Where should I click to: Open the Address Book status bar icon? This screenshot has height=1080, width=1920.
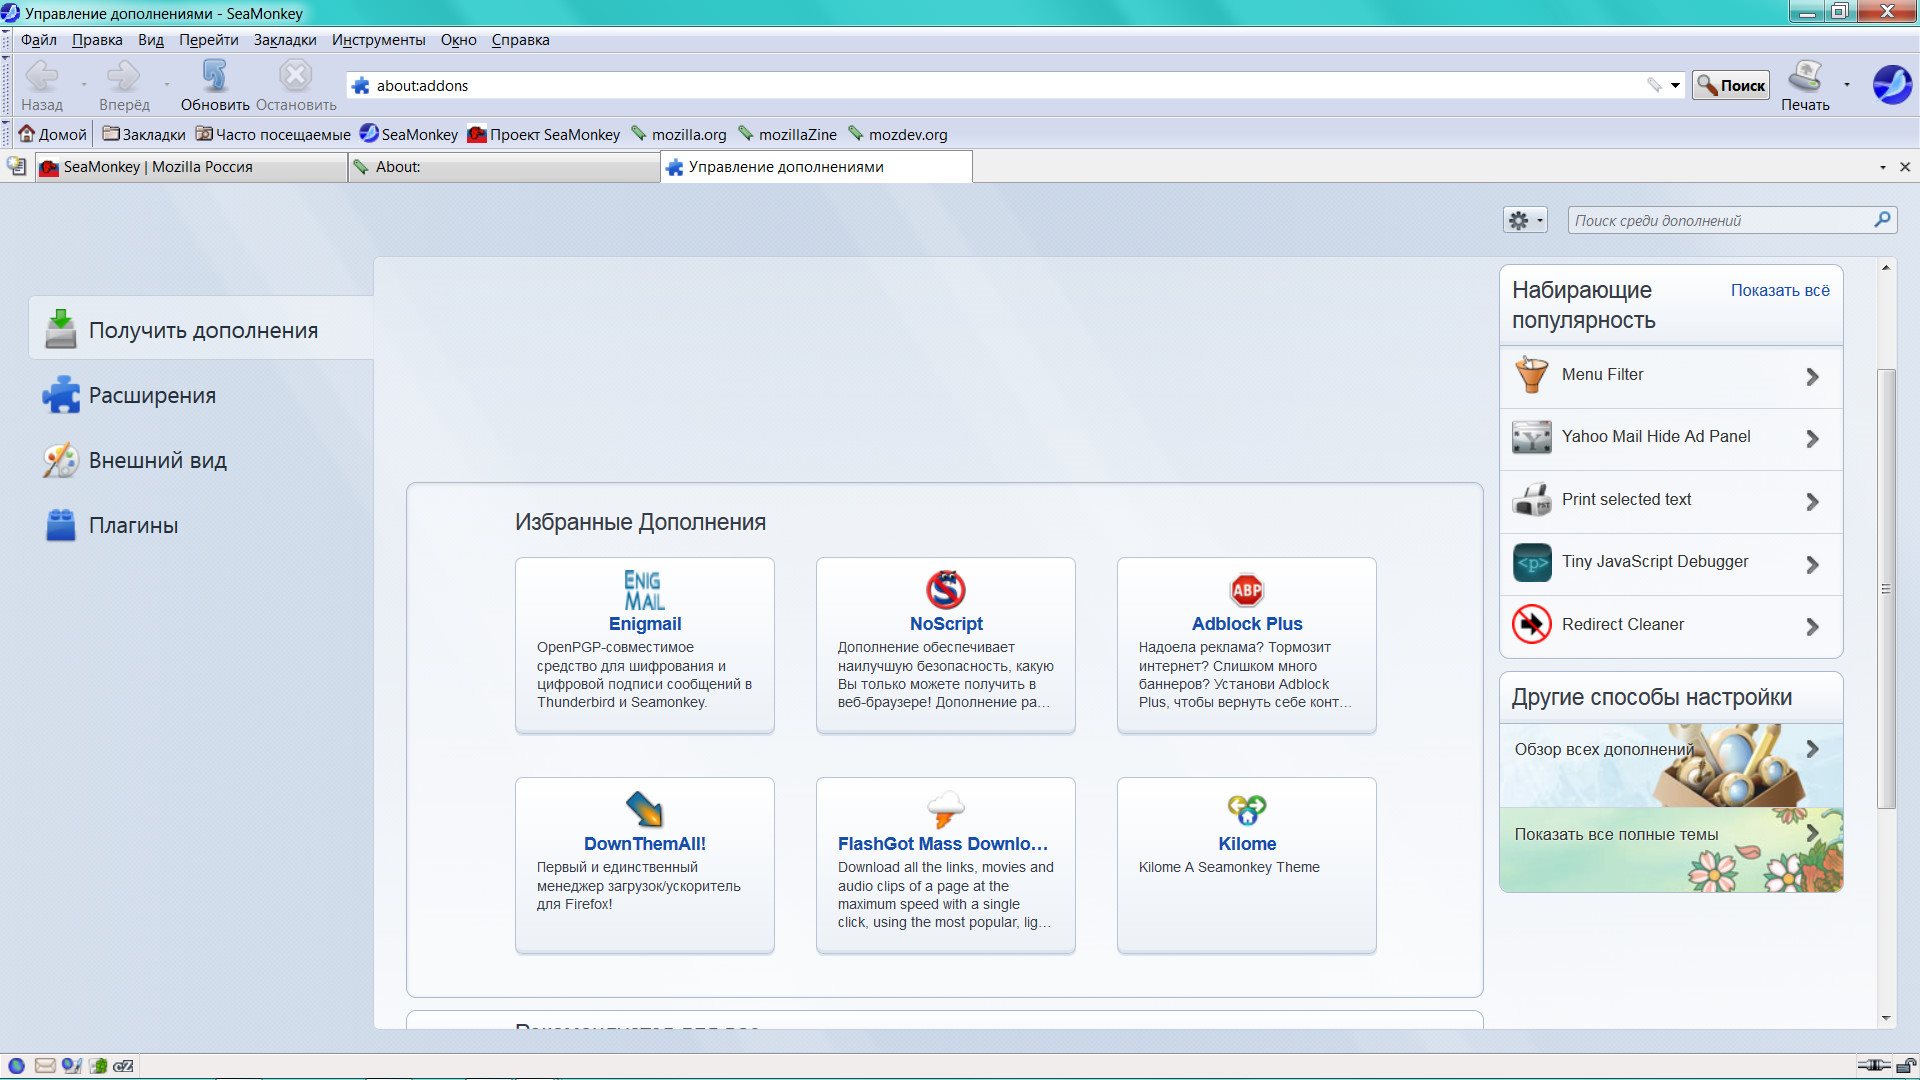click(x=98, y=1066)
